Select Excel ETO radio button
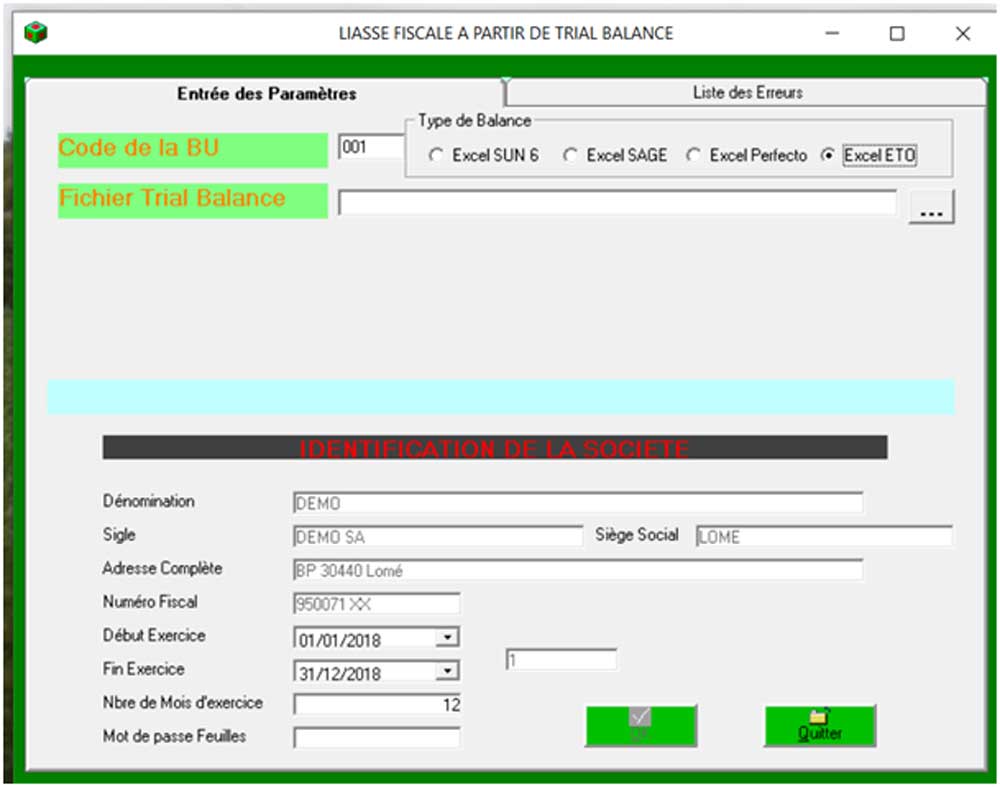1000x787 pixels. coord(827,156)
